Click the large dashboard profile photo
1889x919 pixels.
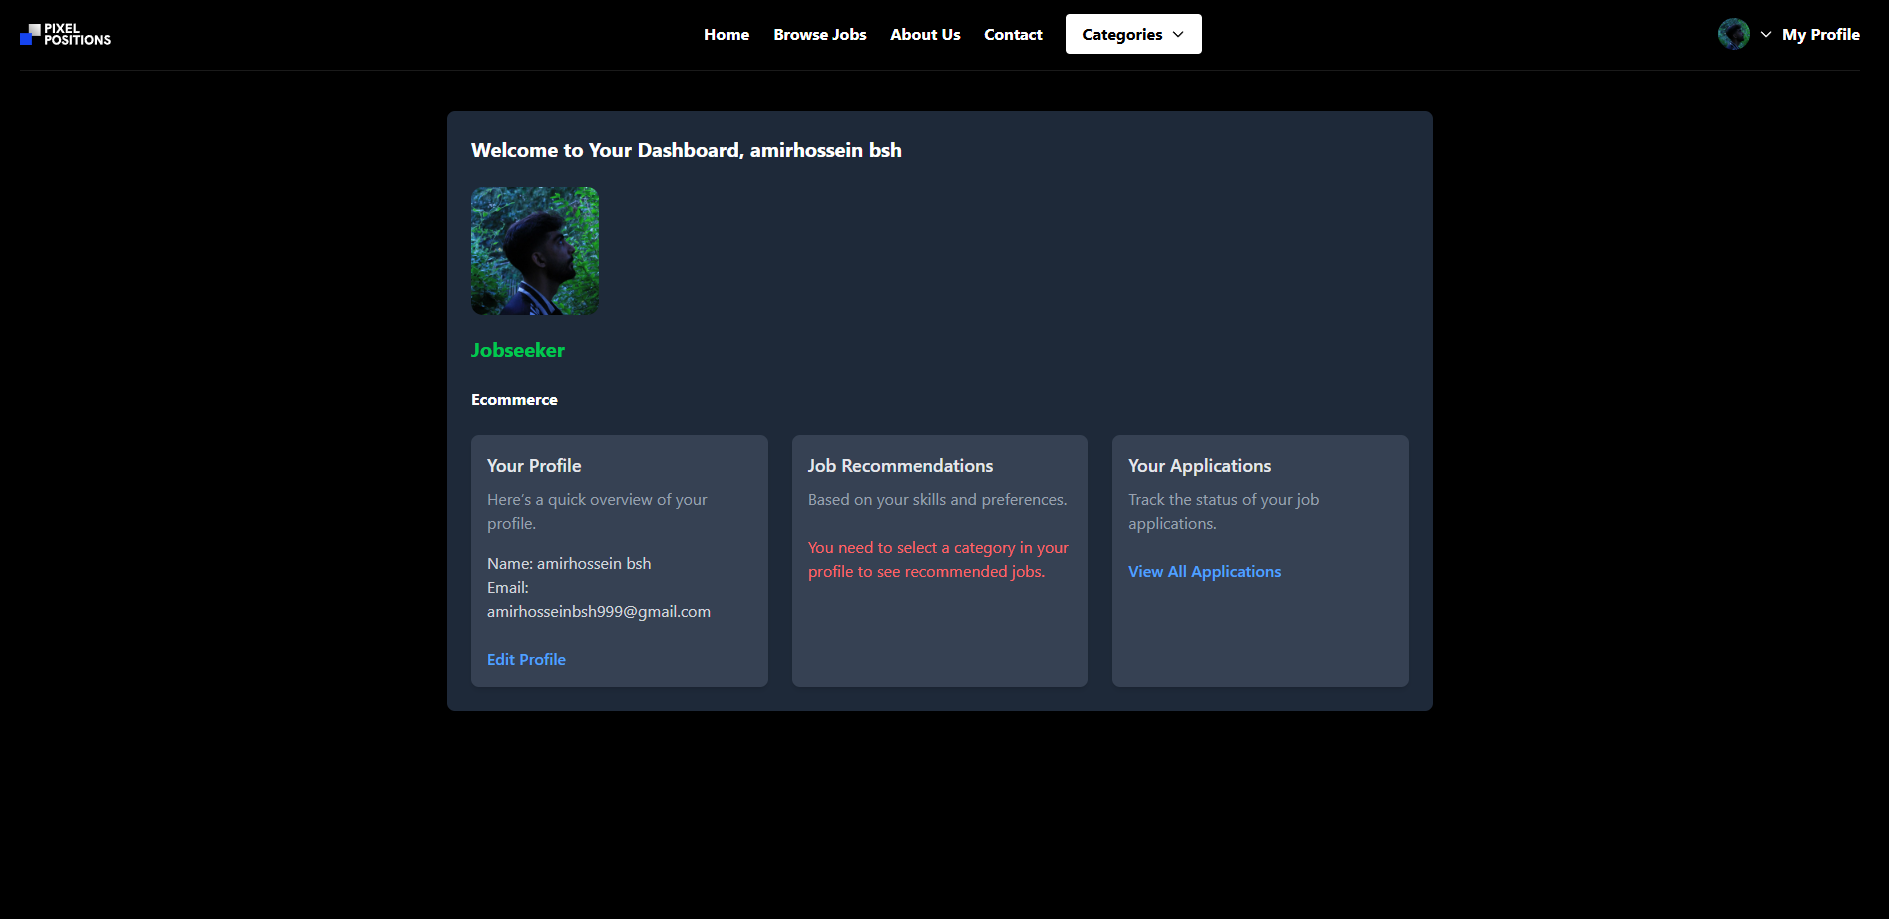click(535, 251)
